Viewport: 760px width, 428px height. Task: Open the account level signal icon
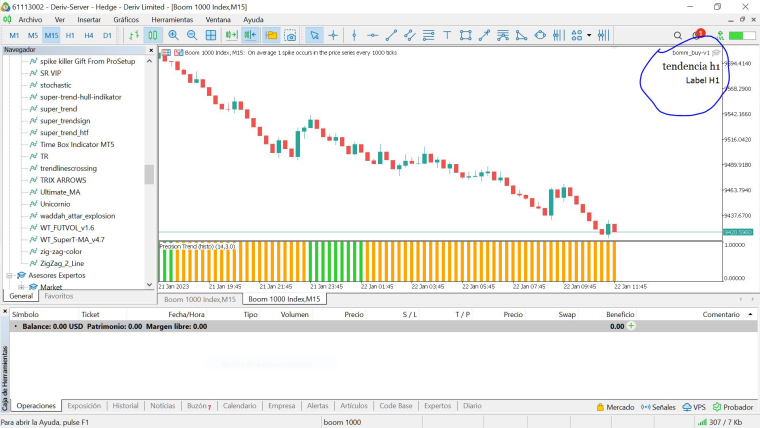pyautogui.click(x=720, y=35)
